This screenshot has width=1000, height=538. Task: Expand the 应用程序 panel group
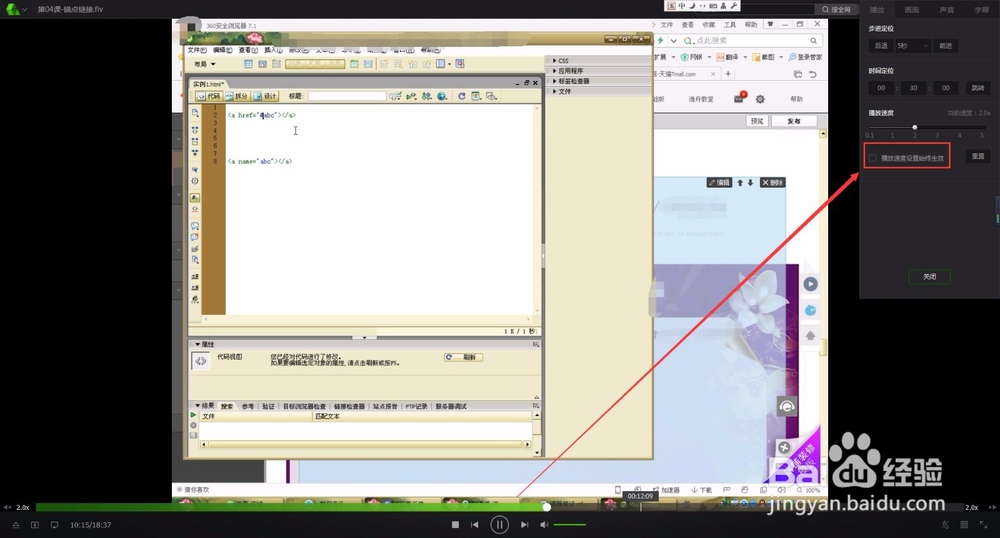pos(568,71)
